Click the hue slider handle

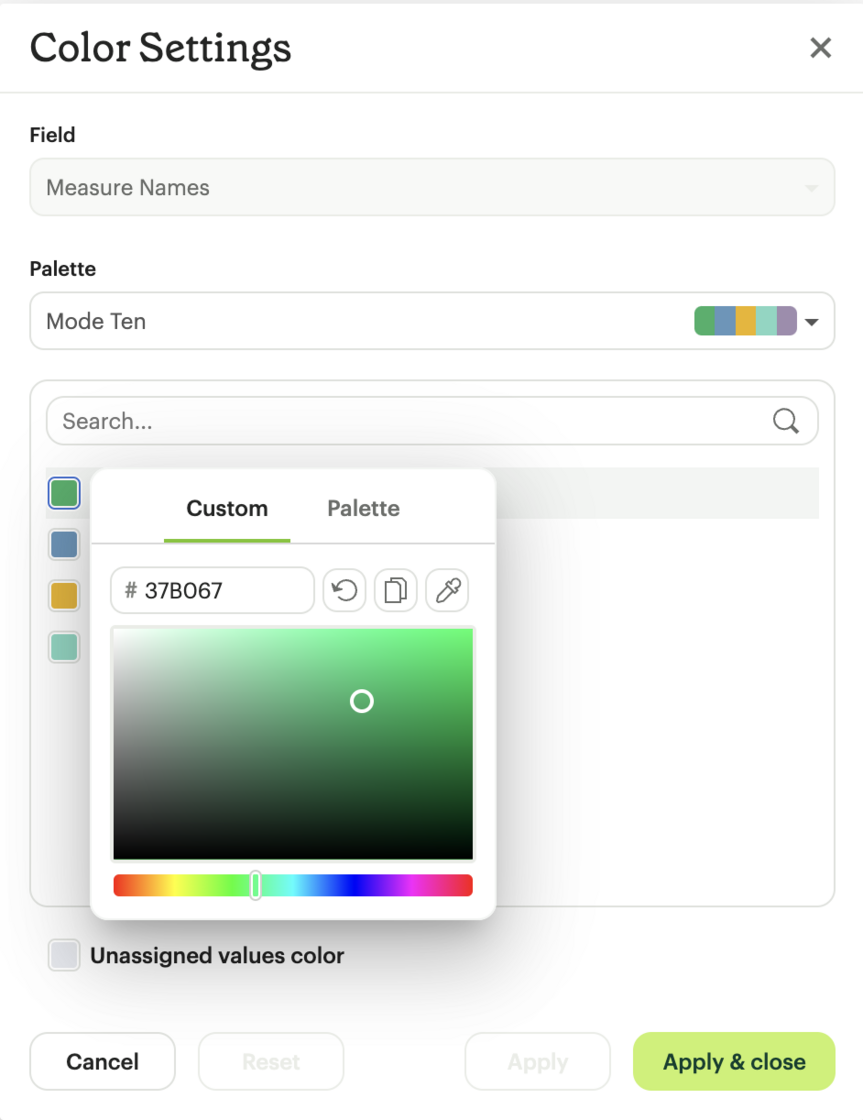click(255, 884)
